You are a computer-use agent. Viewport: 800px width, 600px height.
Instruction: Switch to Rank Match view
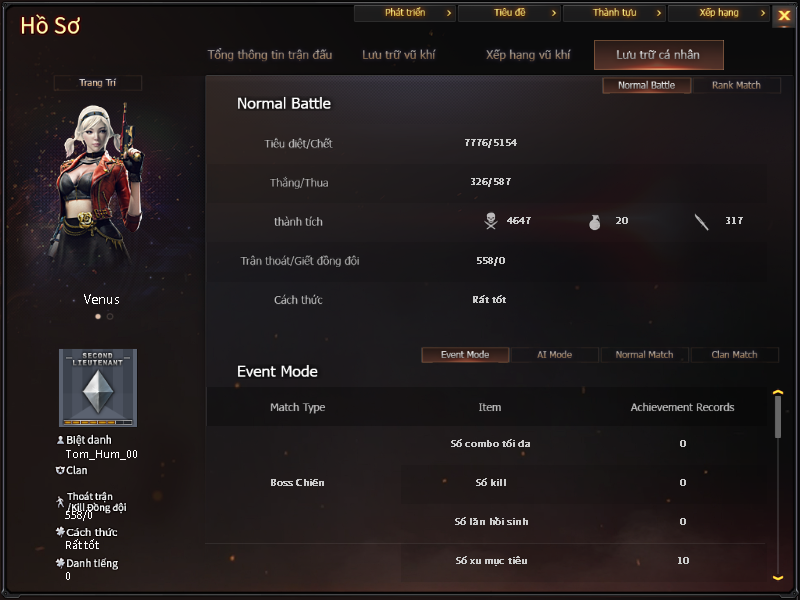(x=736, y=85)
